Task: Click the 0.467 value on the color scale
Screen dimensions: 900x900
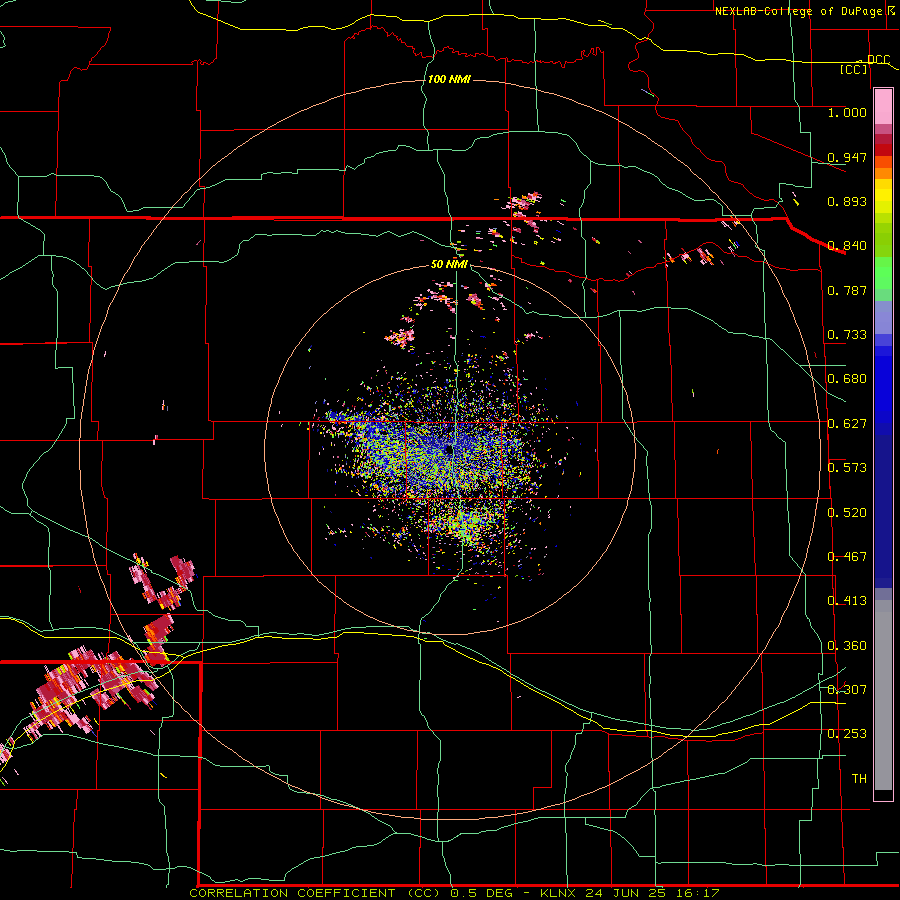Action: click(847, 557)
